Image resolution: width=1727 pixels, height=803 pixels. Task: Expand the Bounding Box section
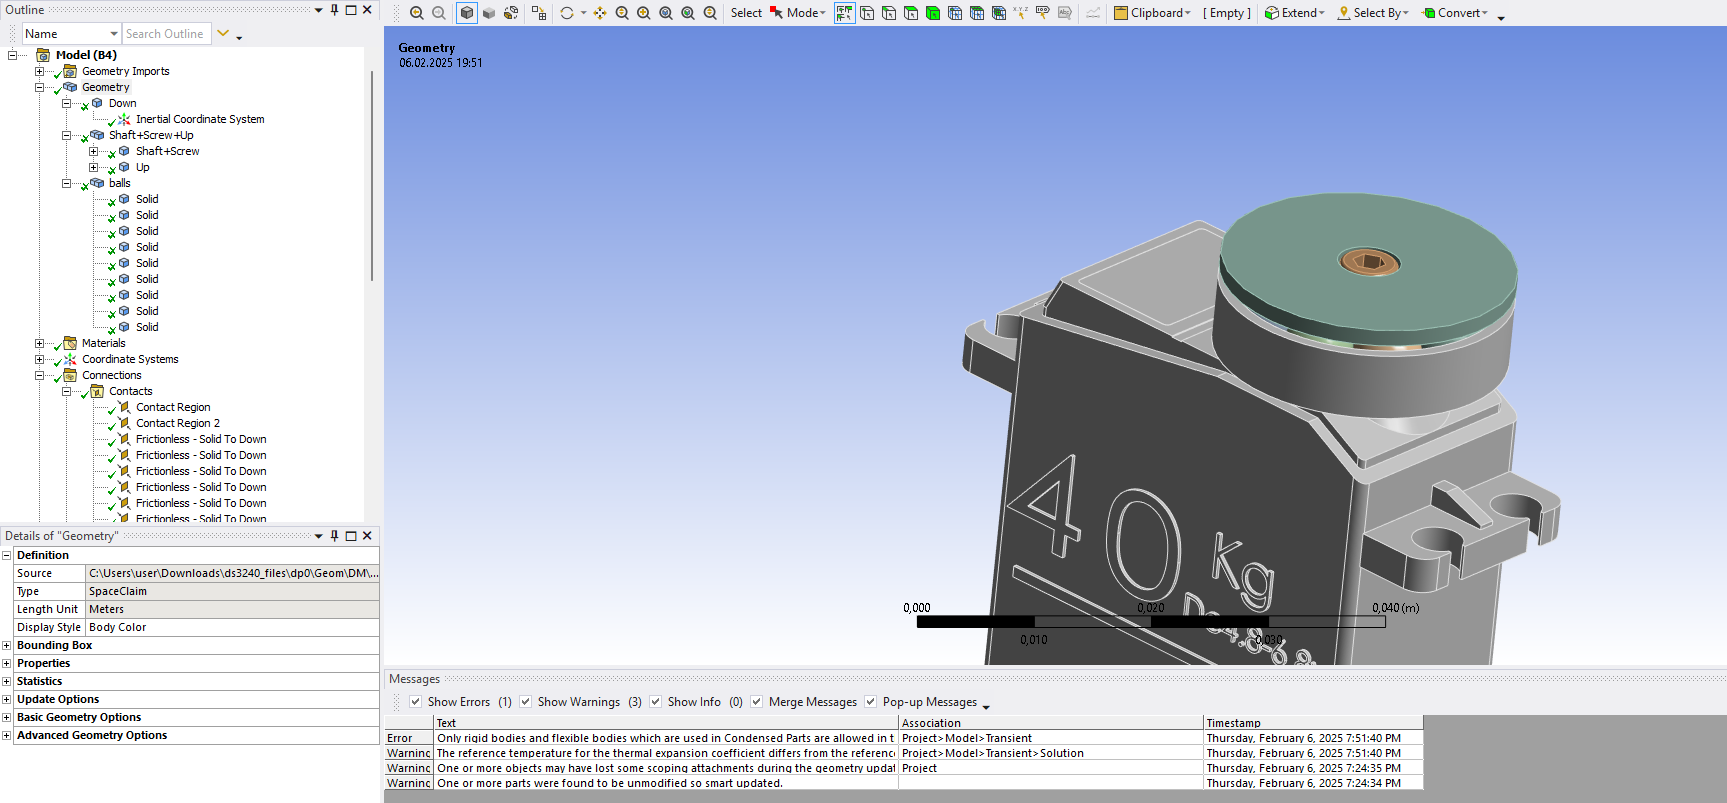pos(7,646)
